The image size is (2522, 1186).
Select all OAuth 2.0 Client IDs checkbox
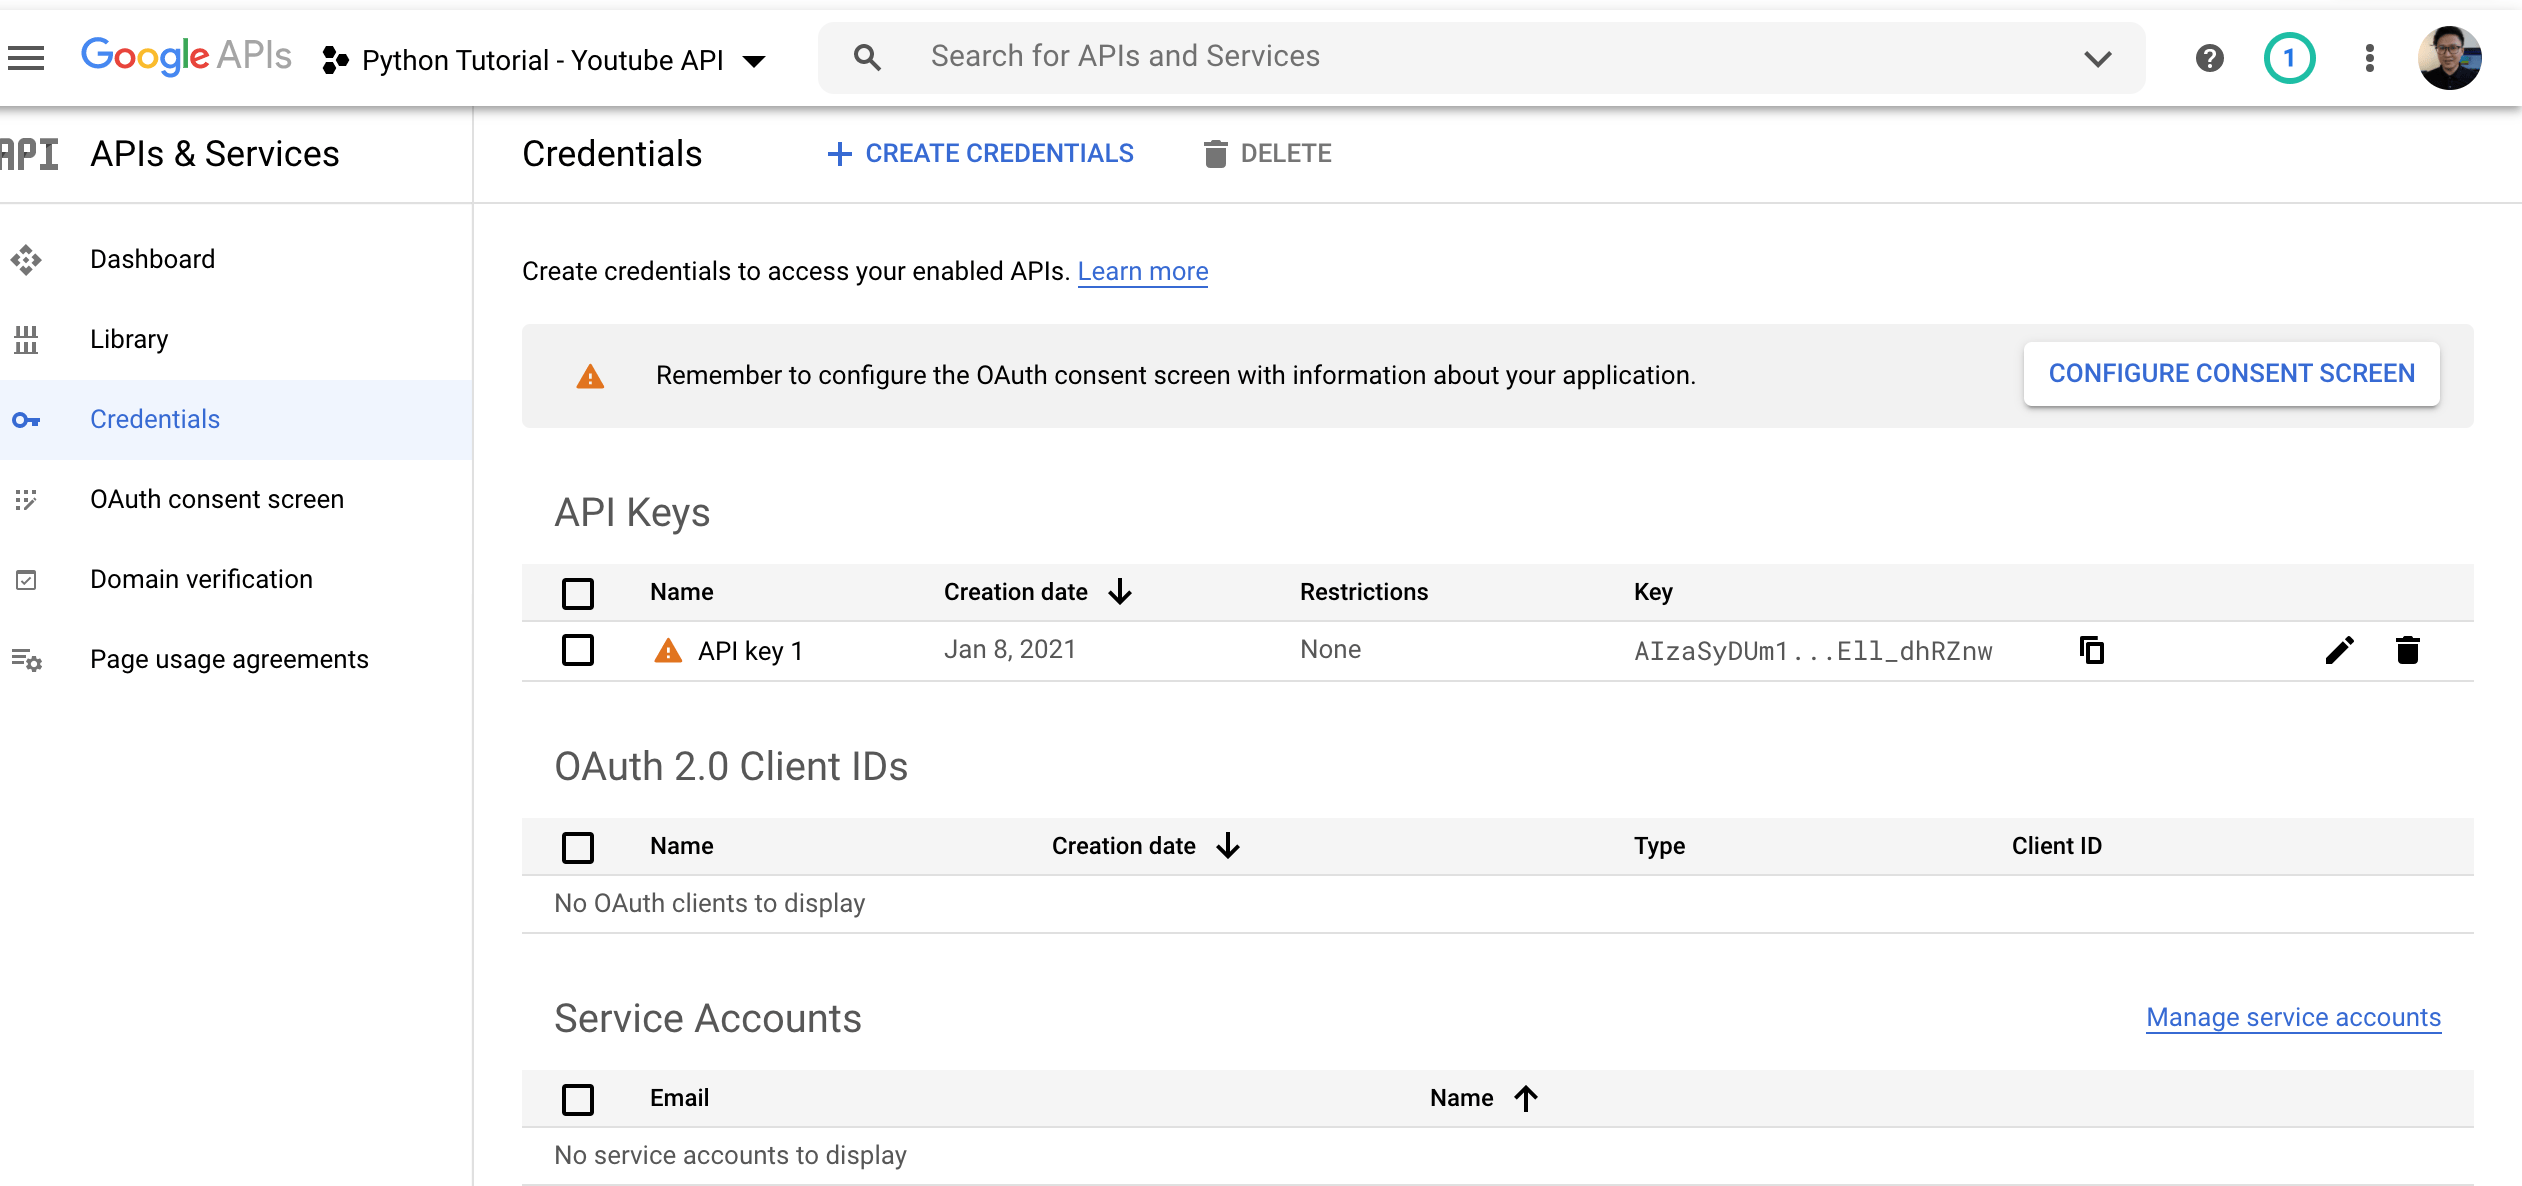click(578, 847)
